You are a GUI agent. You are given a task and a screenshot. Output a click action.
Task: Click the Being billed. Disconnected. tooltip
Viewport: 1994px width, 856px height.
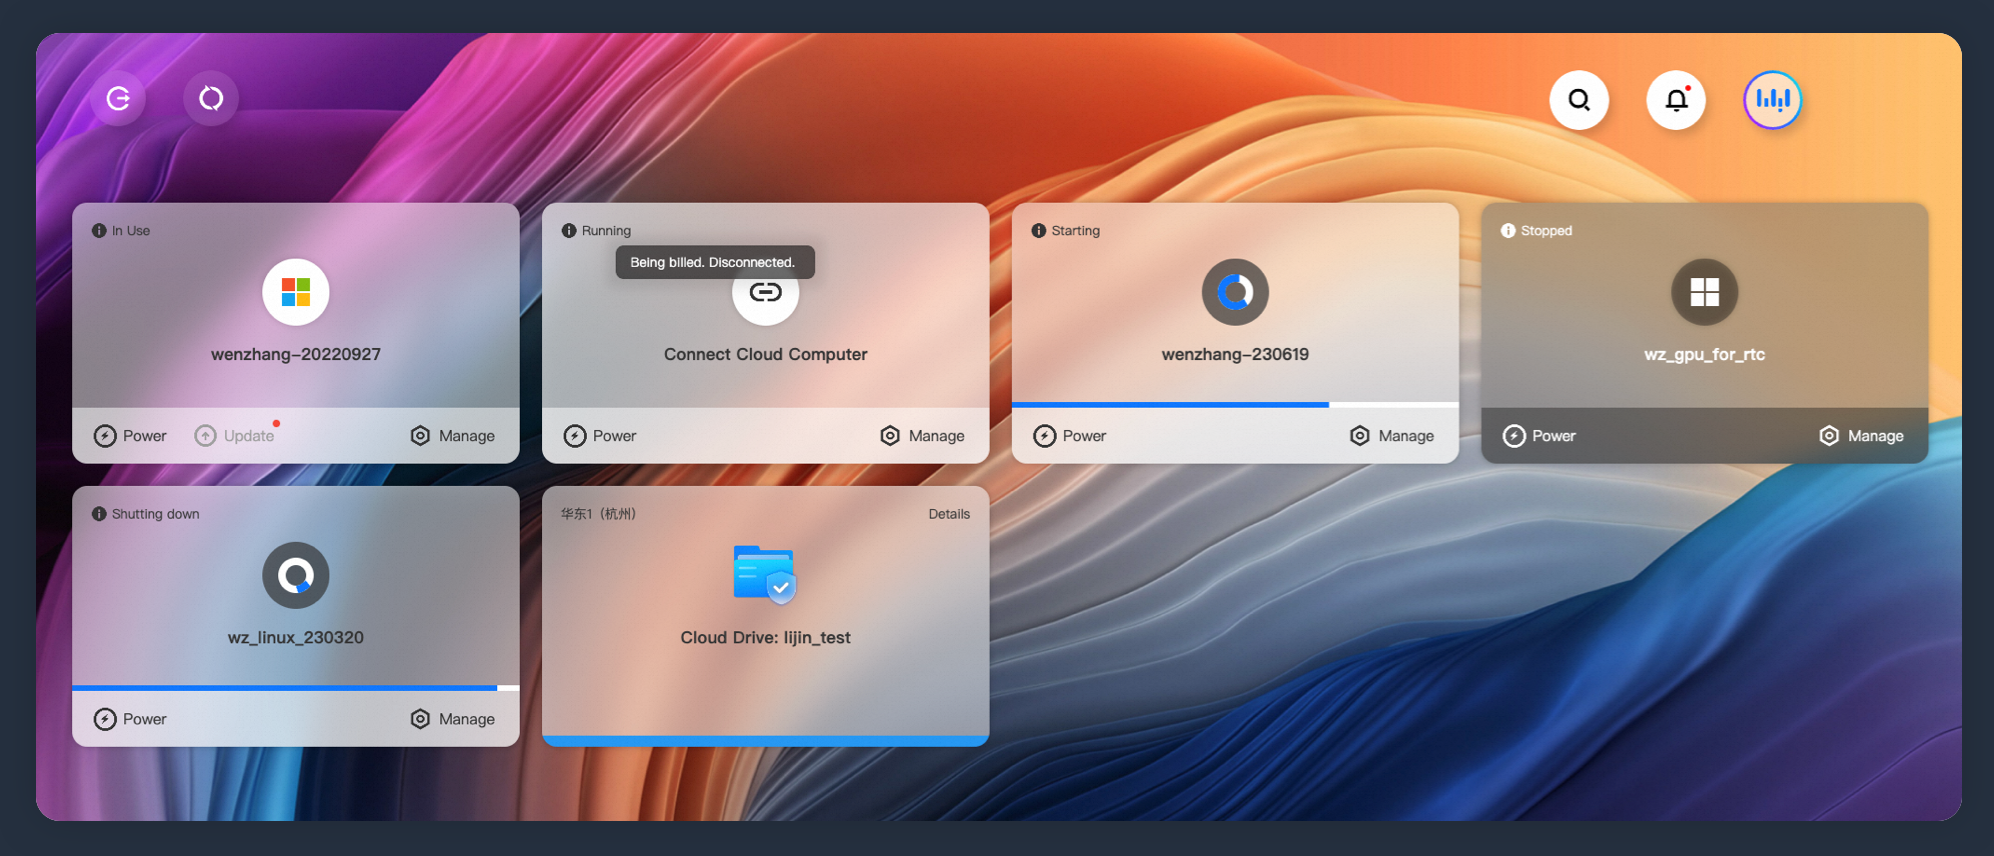715,262
